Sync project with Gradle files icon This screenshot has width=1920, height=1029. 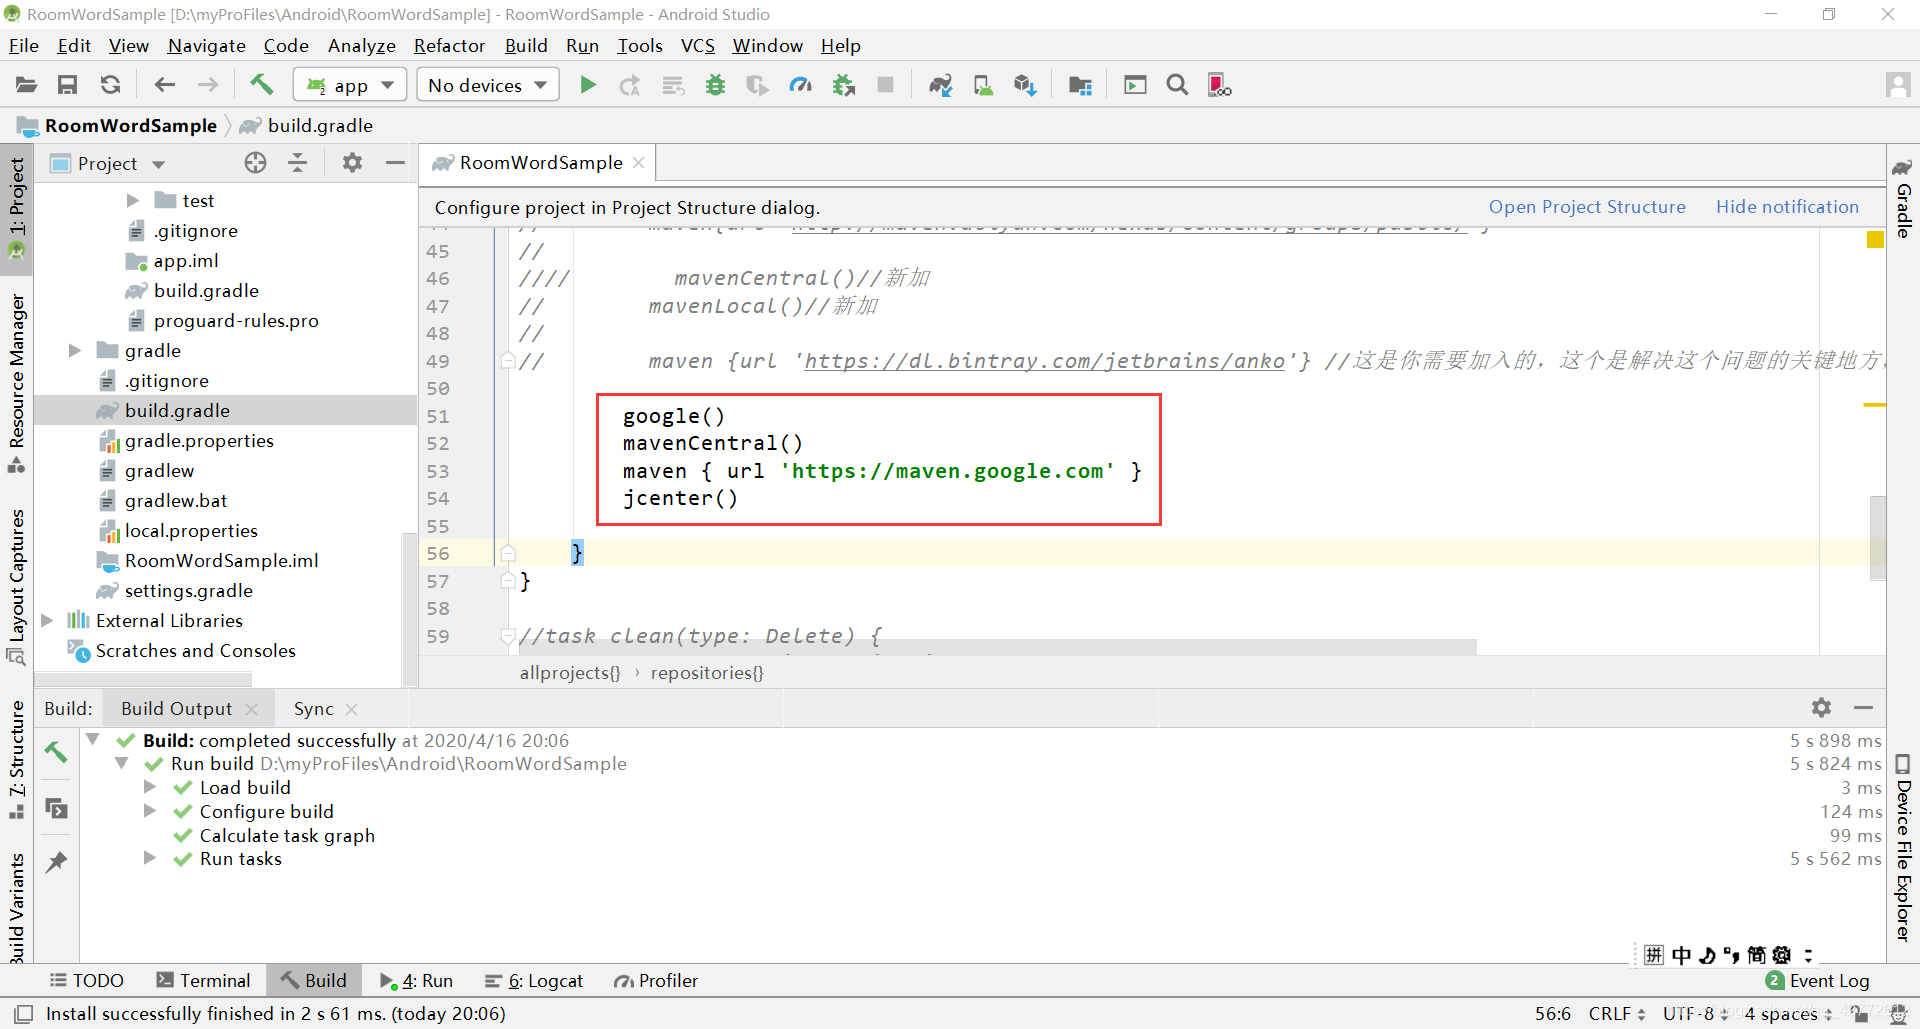[940, 85]
